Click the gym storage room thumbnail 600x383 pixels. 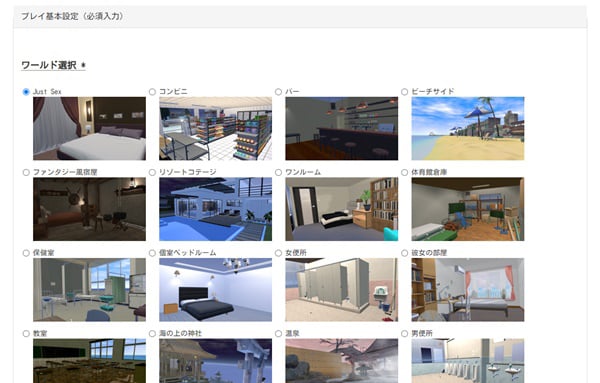pyautogui.click(x=468, y=209)
